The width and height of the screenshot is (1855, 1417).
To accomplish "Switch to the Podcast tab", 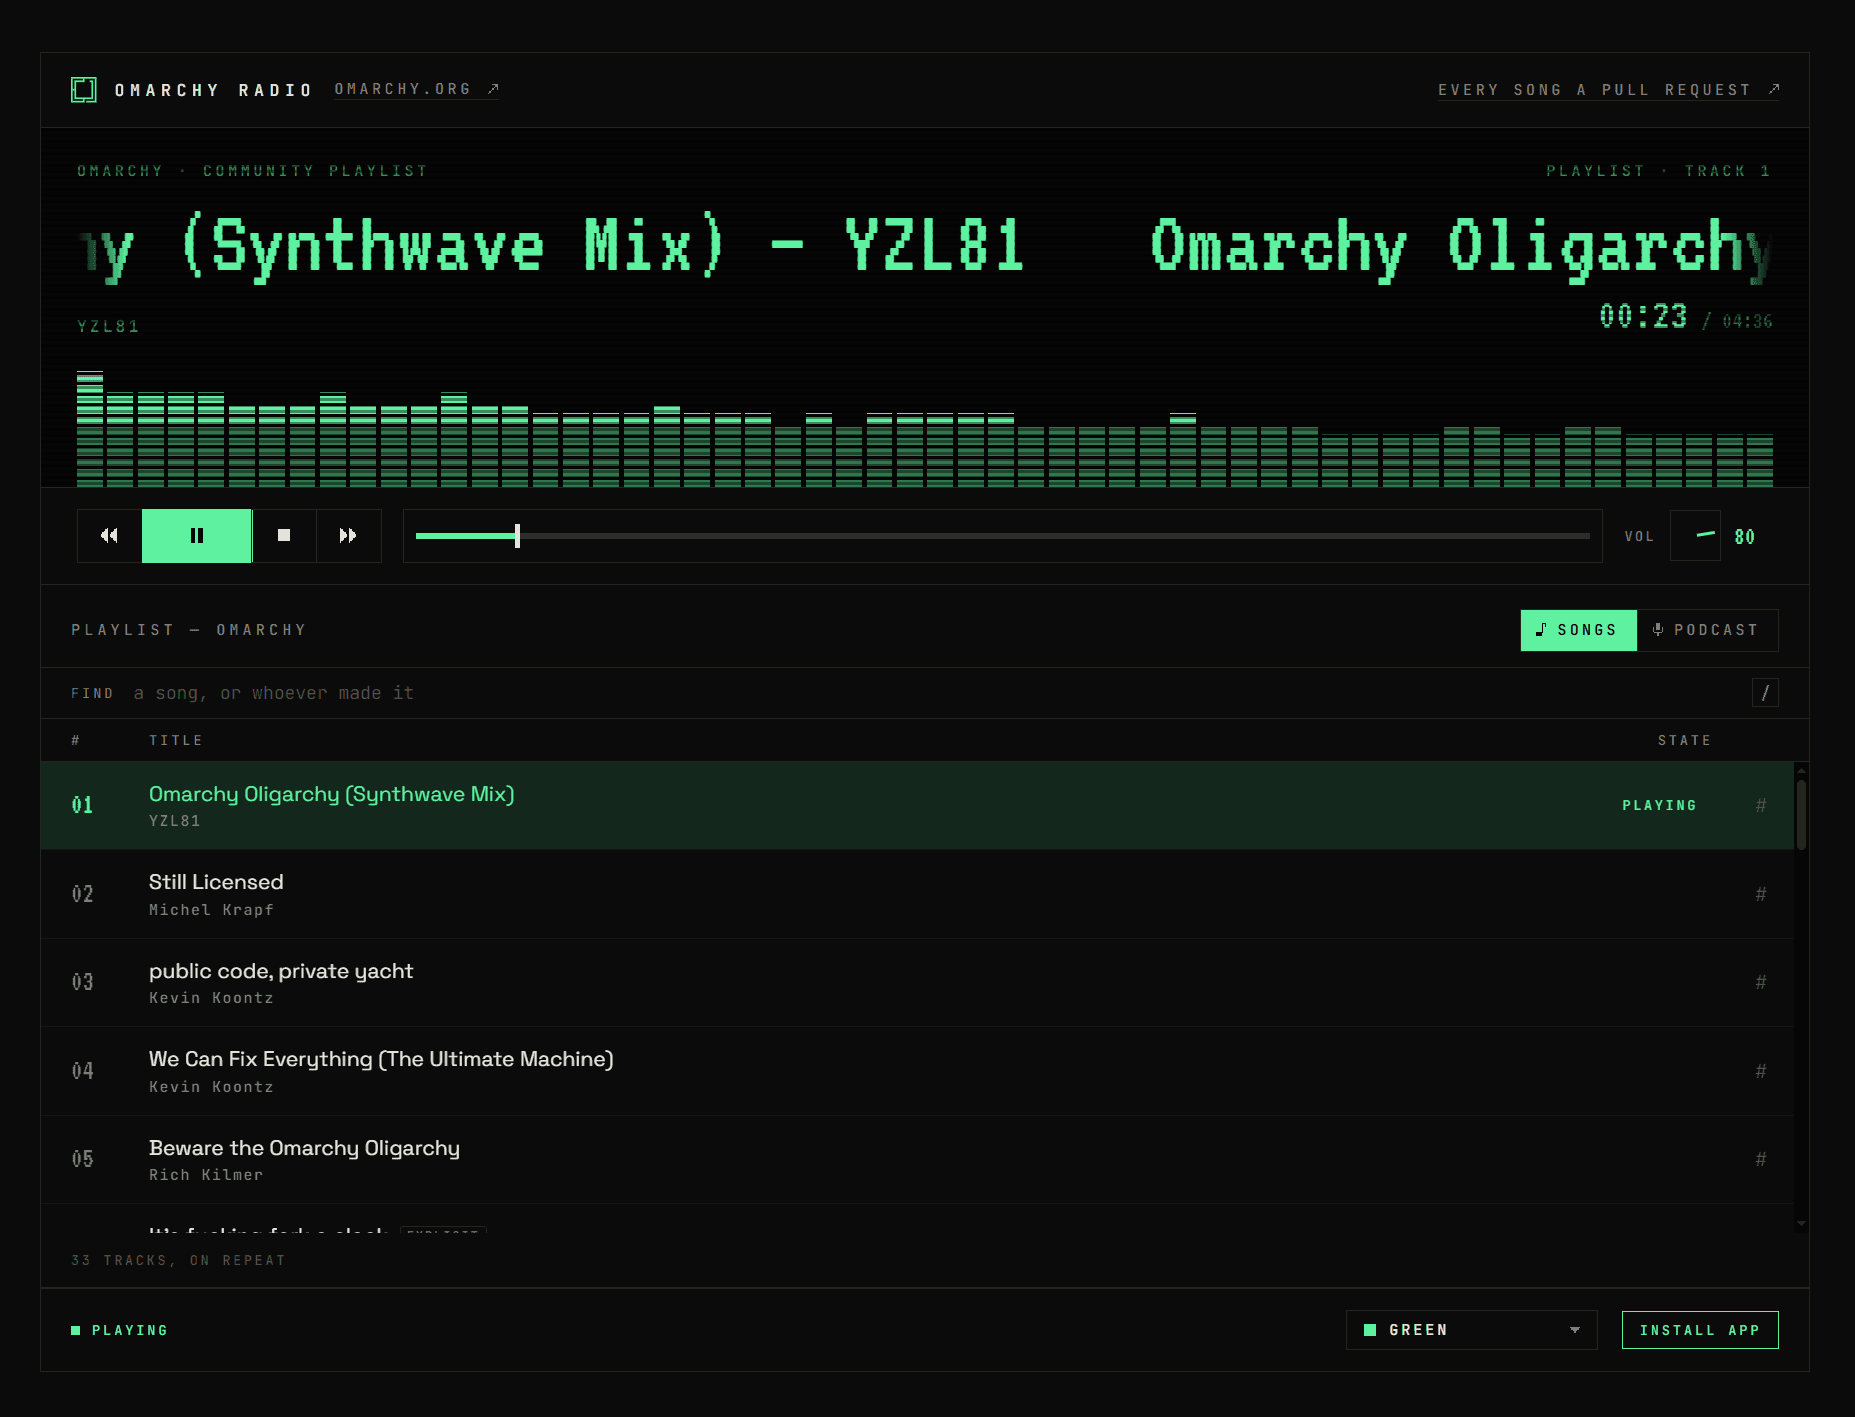I will (x=1708, y=630).
